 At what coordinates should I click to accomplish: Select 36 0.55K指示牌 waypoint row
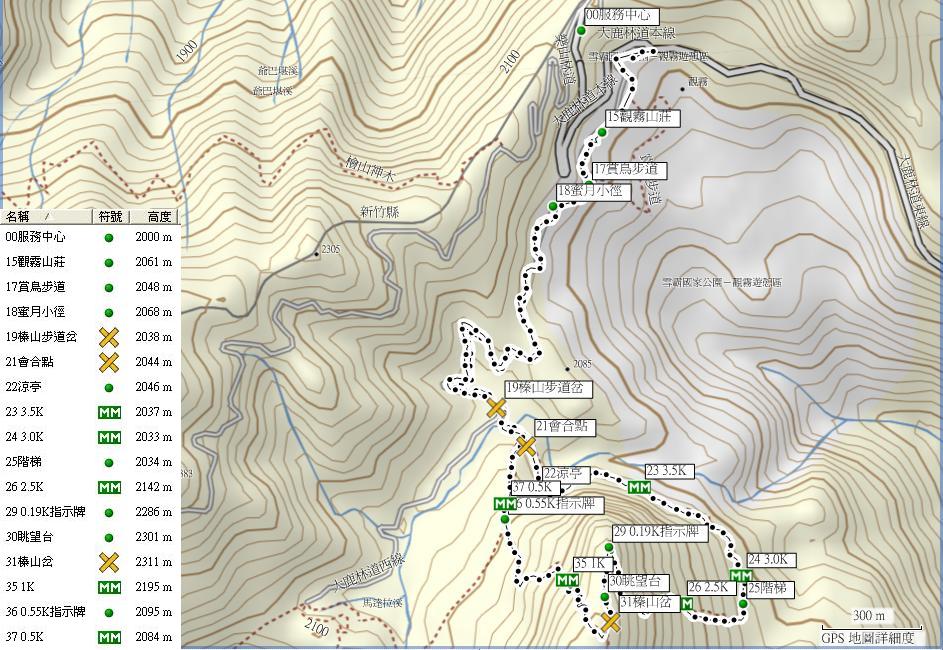(90, 612)
